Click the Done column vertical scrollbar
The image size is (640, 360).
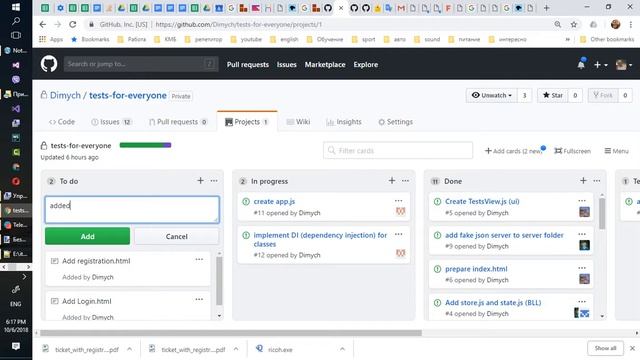602,214
